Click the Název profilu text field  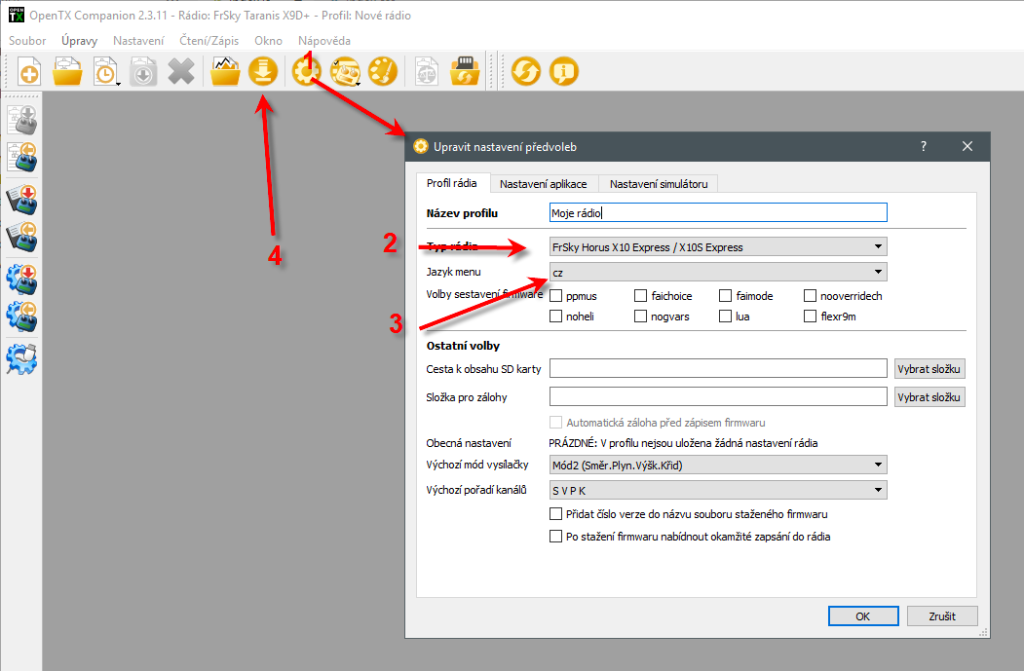718,213
